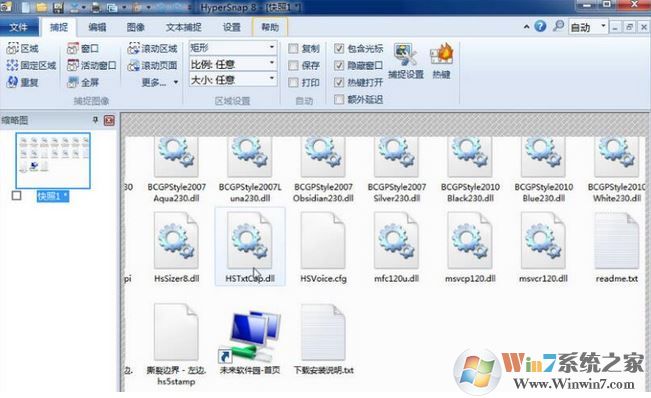Click the BCGPStyle2007Luna230.dll file
The width and height of the screenshot is (651, 398).
pos(250,170)
